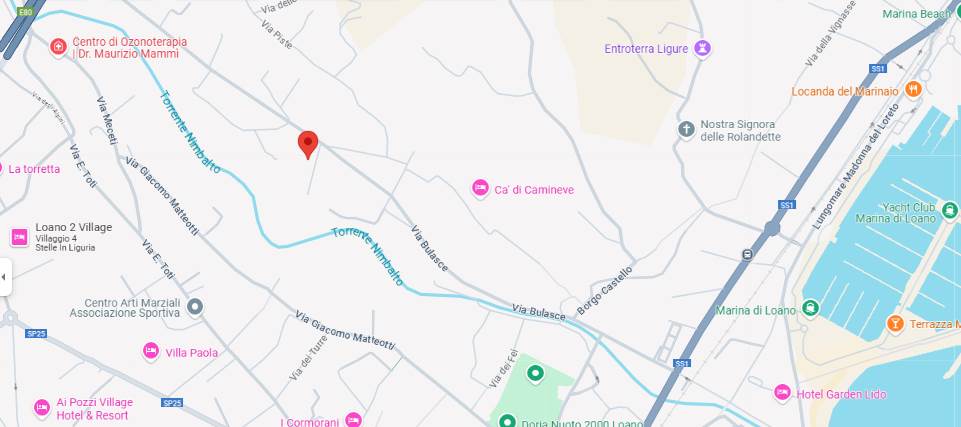
Task: Select Locanda del Marinaio restaurant icon
Action: (x=913, y=89)
